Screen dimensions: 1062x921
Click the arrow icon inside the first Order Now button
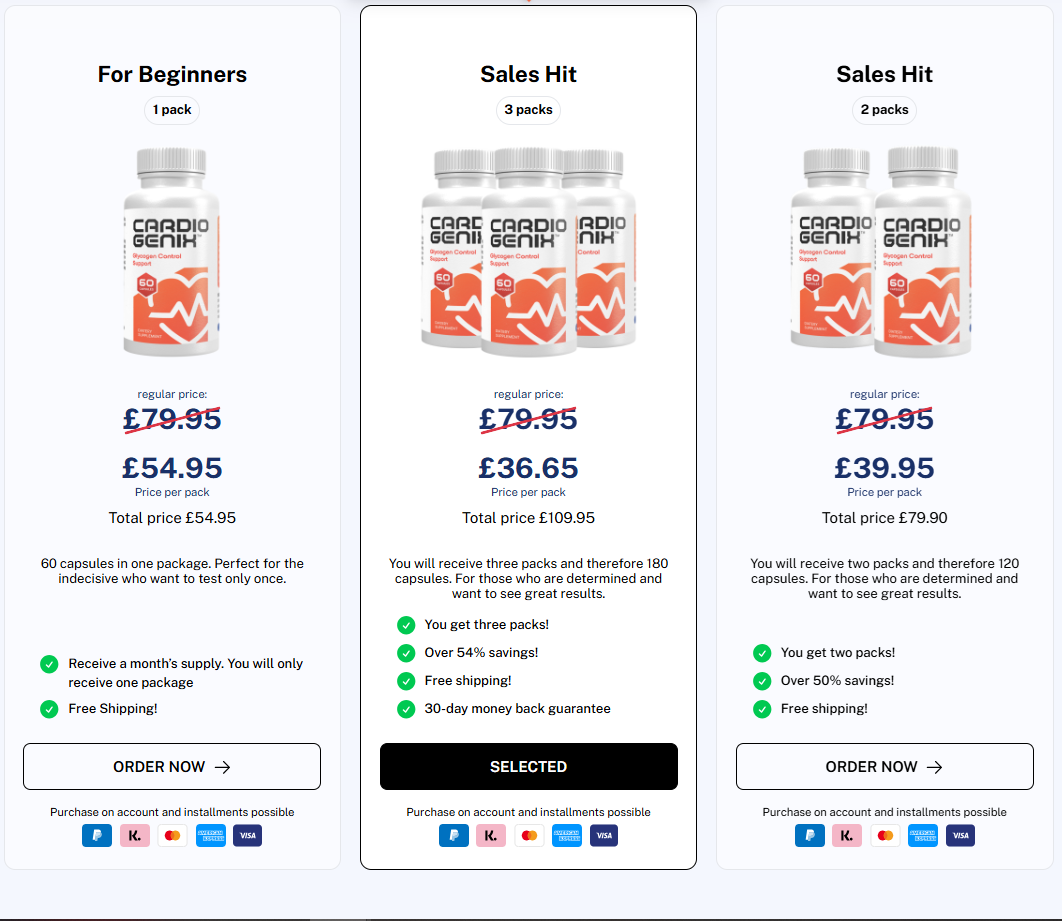[224, 766]
